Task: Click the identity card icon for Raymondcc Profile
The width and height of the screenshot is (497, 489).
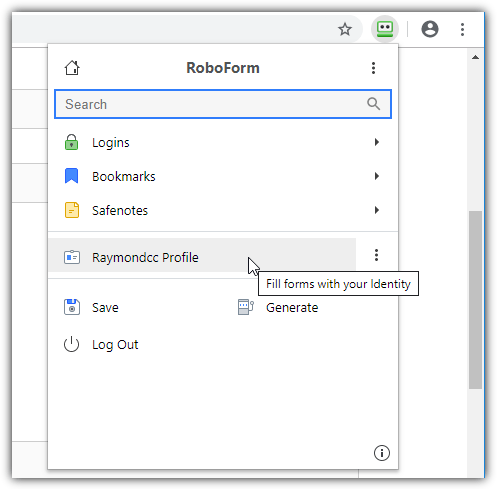Action: [72, 257]
